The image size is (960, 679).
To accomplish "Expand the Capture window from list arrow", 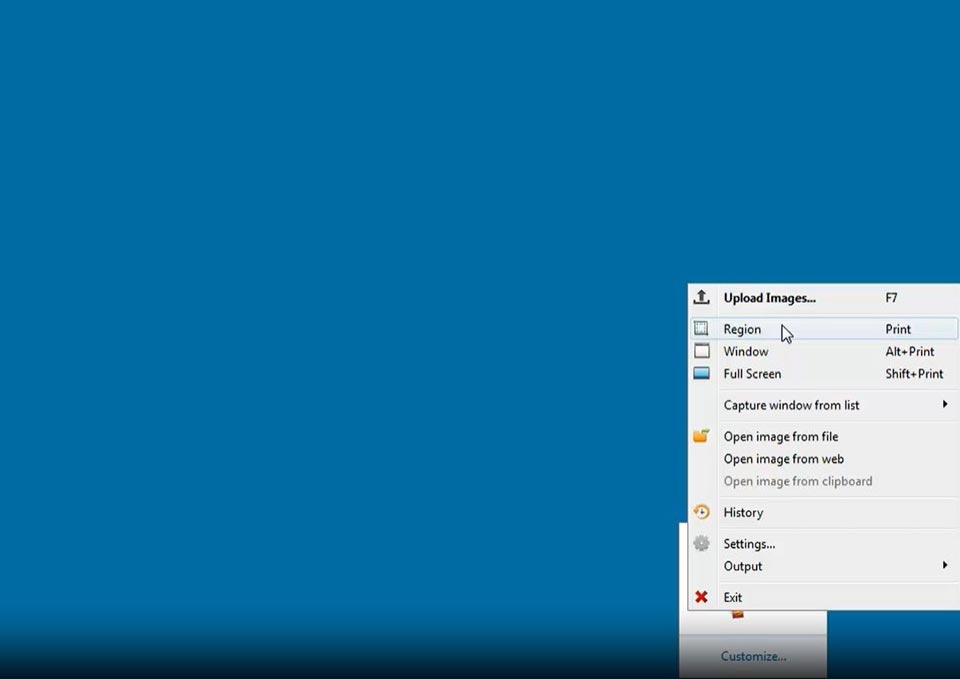I will [x=944, y=404].
